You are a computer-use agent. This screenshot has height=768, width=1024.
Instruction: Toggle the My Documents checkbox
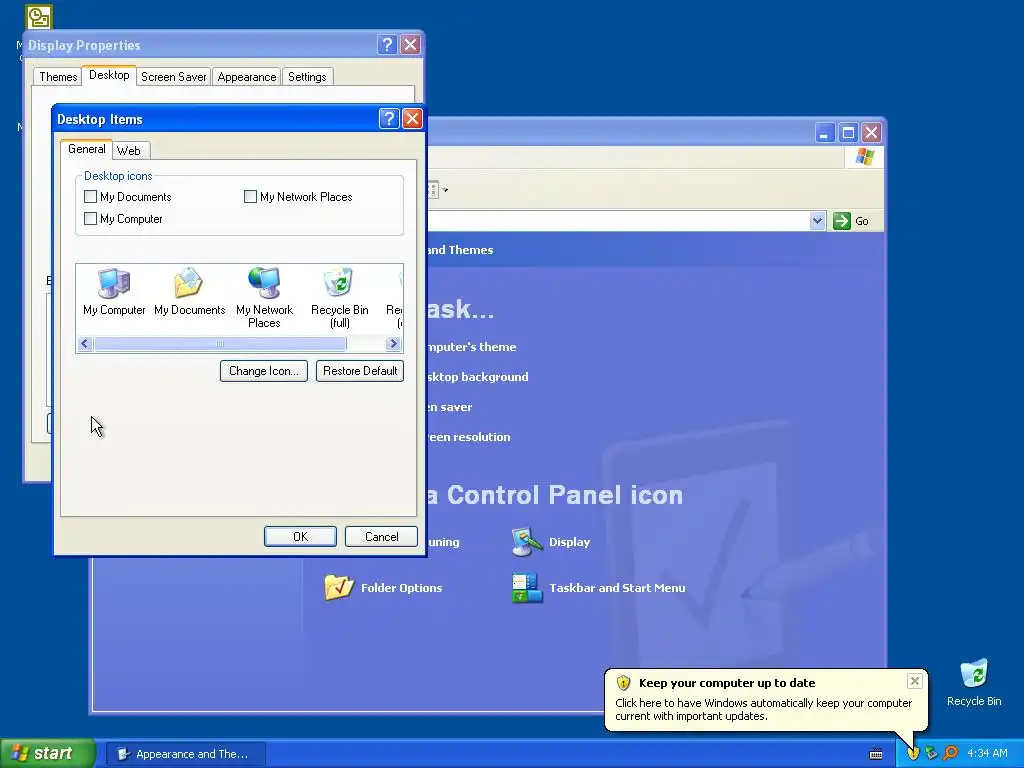(91, 197)
